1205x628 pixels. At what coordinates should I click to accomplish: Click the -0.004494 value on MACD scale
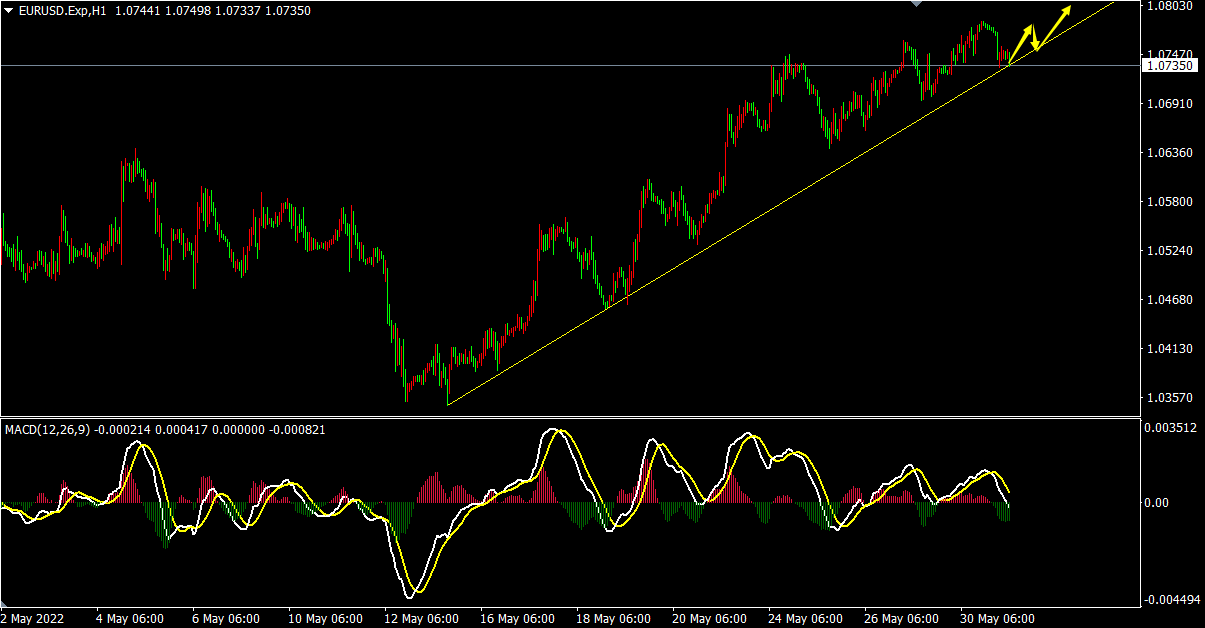tap(1172, 600)
